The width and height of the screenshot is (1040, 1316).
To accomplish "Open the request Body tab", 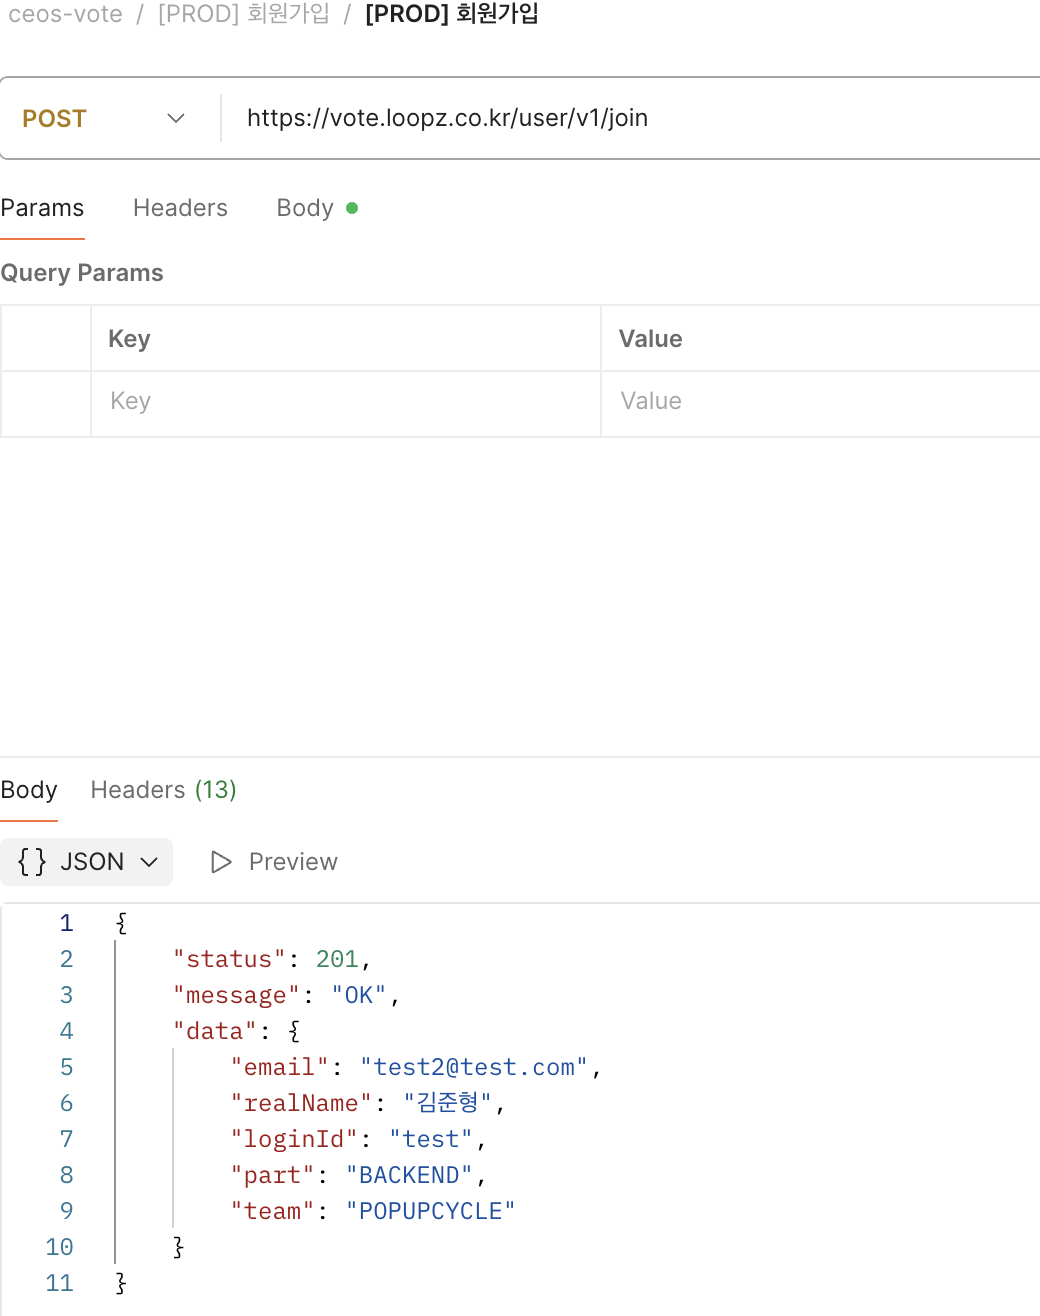I will [305, 208].
